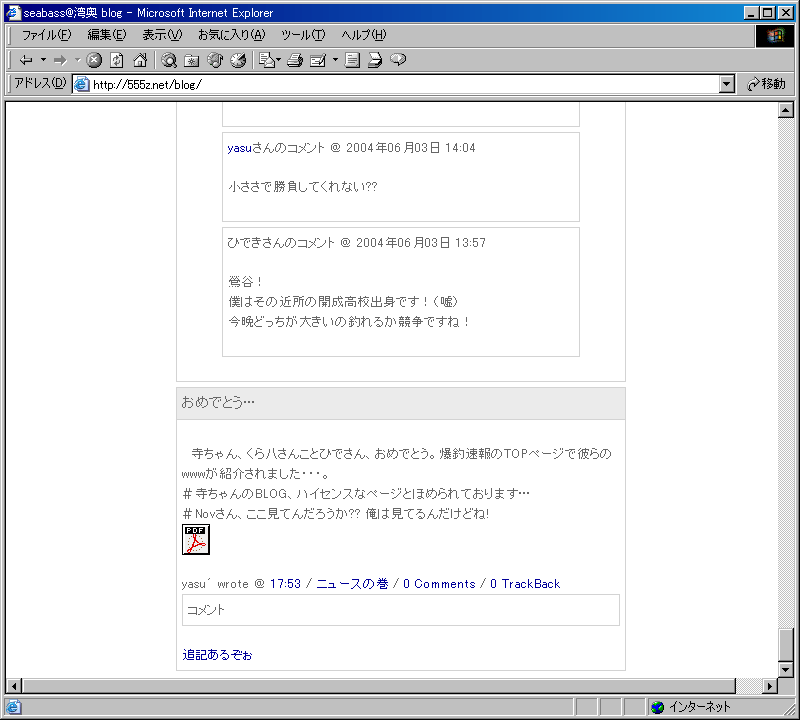Click the おめでとう… post title

(x=218, y=403)
